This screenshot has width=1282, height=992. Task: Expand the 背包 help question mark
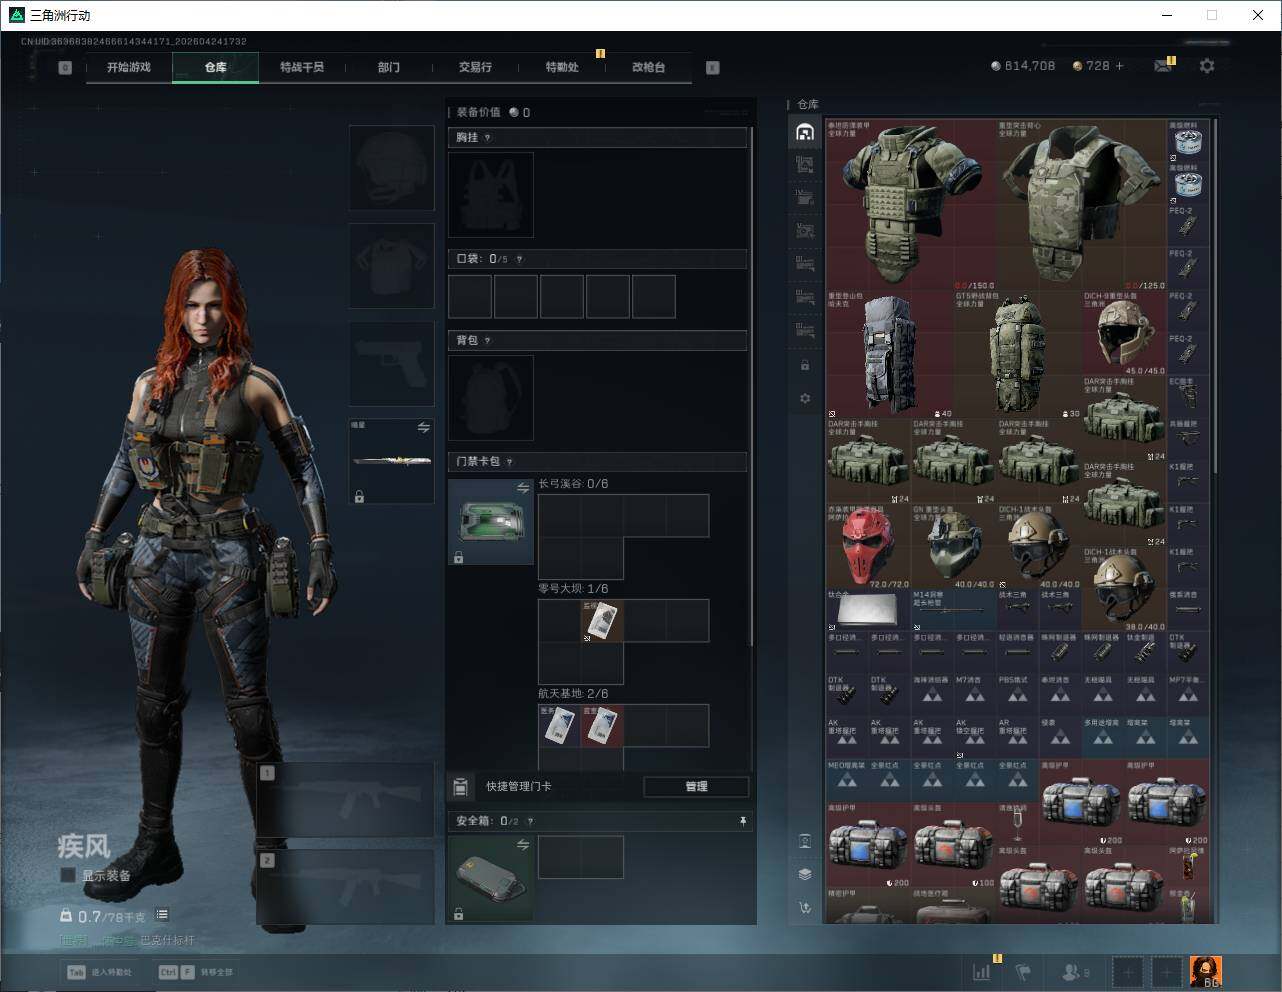click(488, 341)
